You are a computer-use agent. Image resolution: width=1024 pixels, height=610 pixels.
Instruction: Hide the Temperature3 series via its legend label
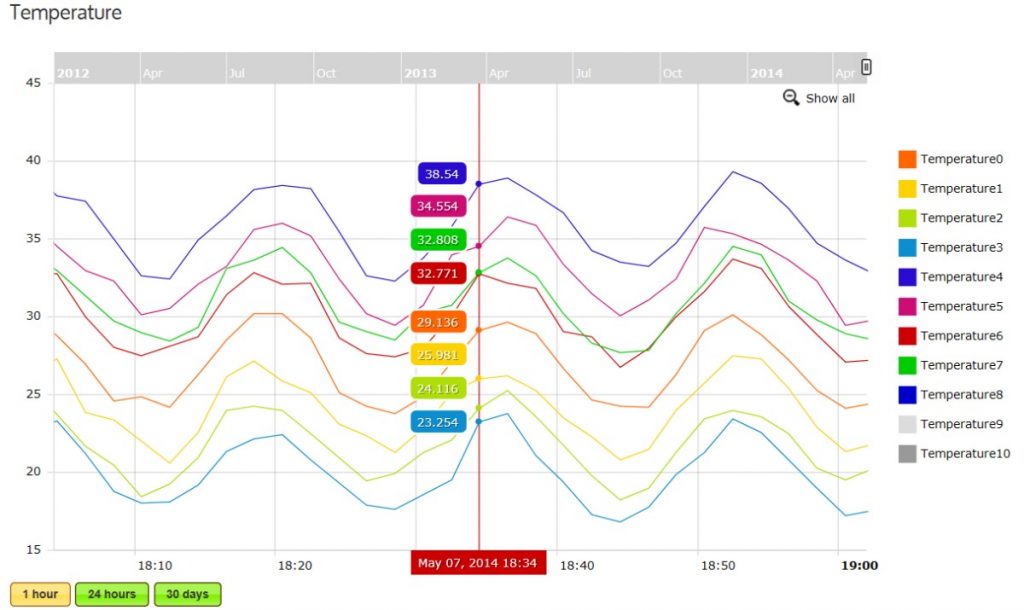(x=961, y=248)
